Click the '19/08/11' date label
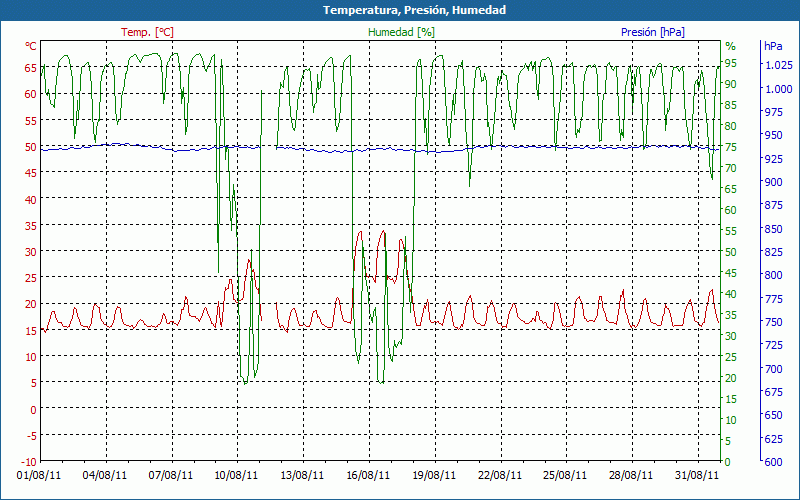800x500 pixels. tap(434, 476)
